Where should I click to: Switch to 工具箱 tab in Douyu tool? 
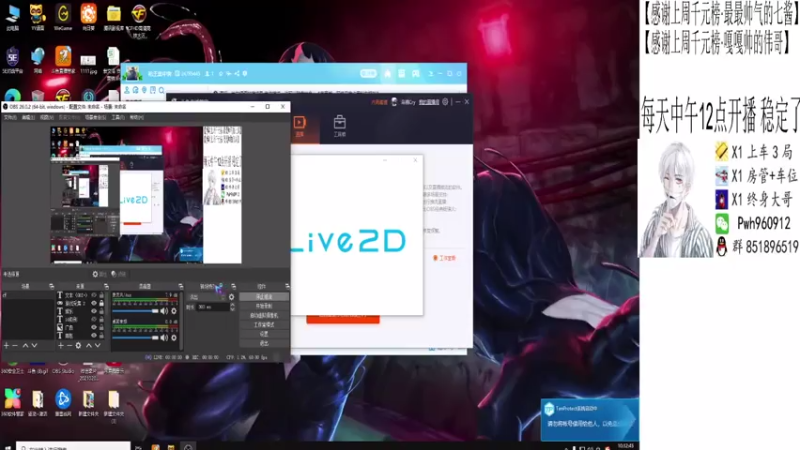click(x=339, y=126)
